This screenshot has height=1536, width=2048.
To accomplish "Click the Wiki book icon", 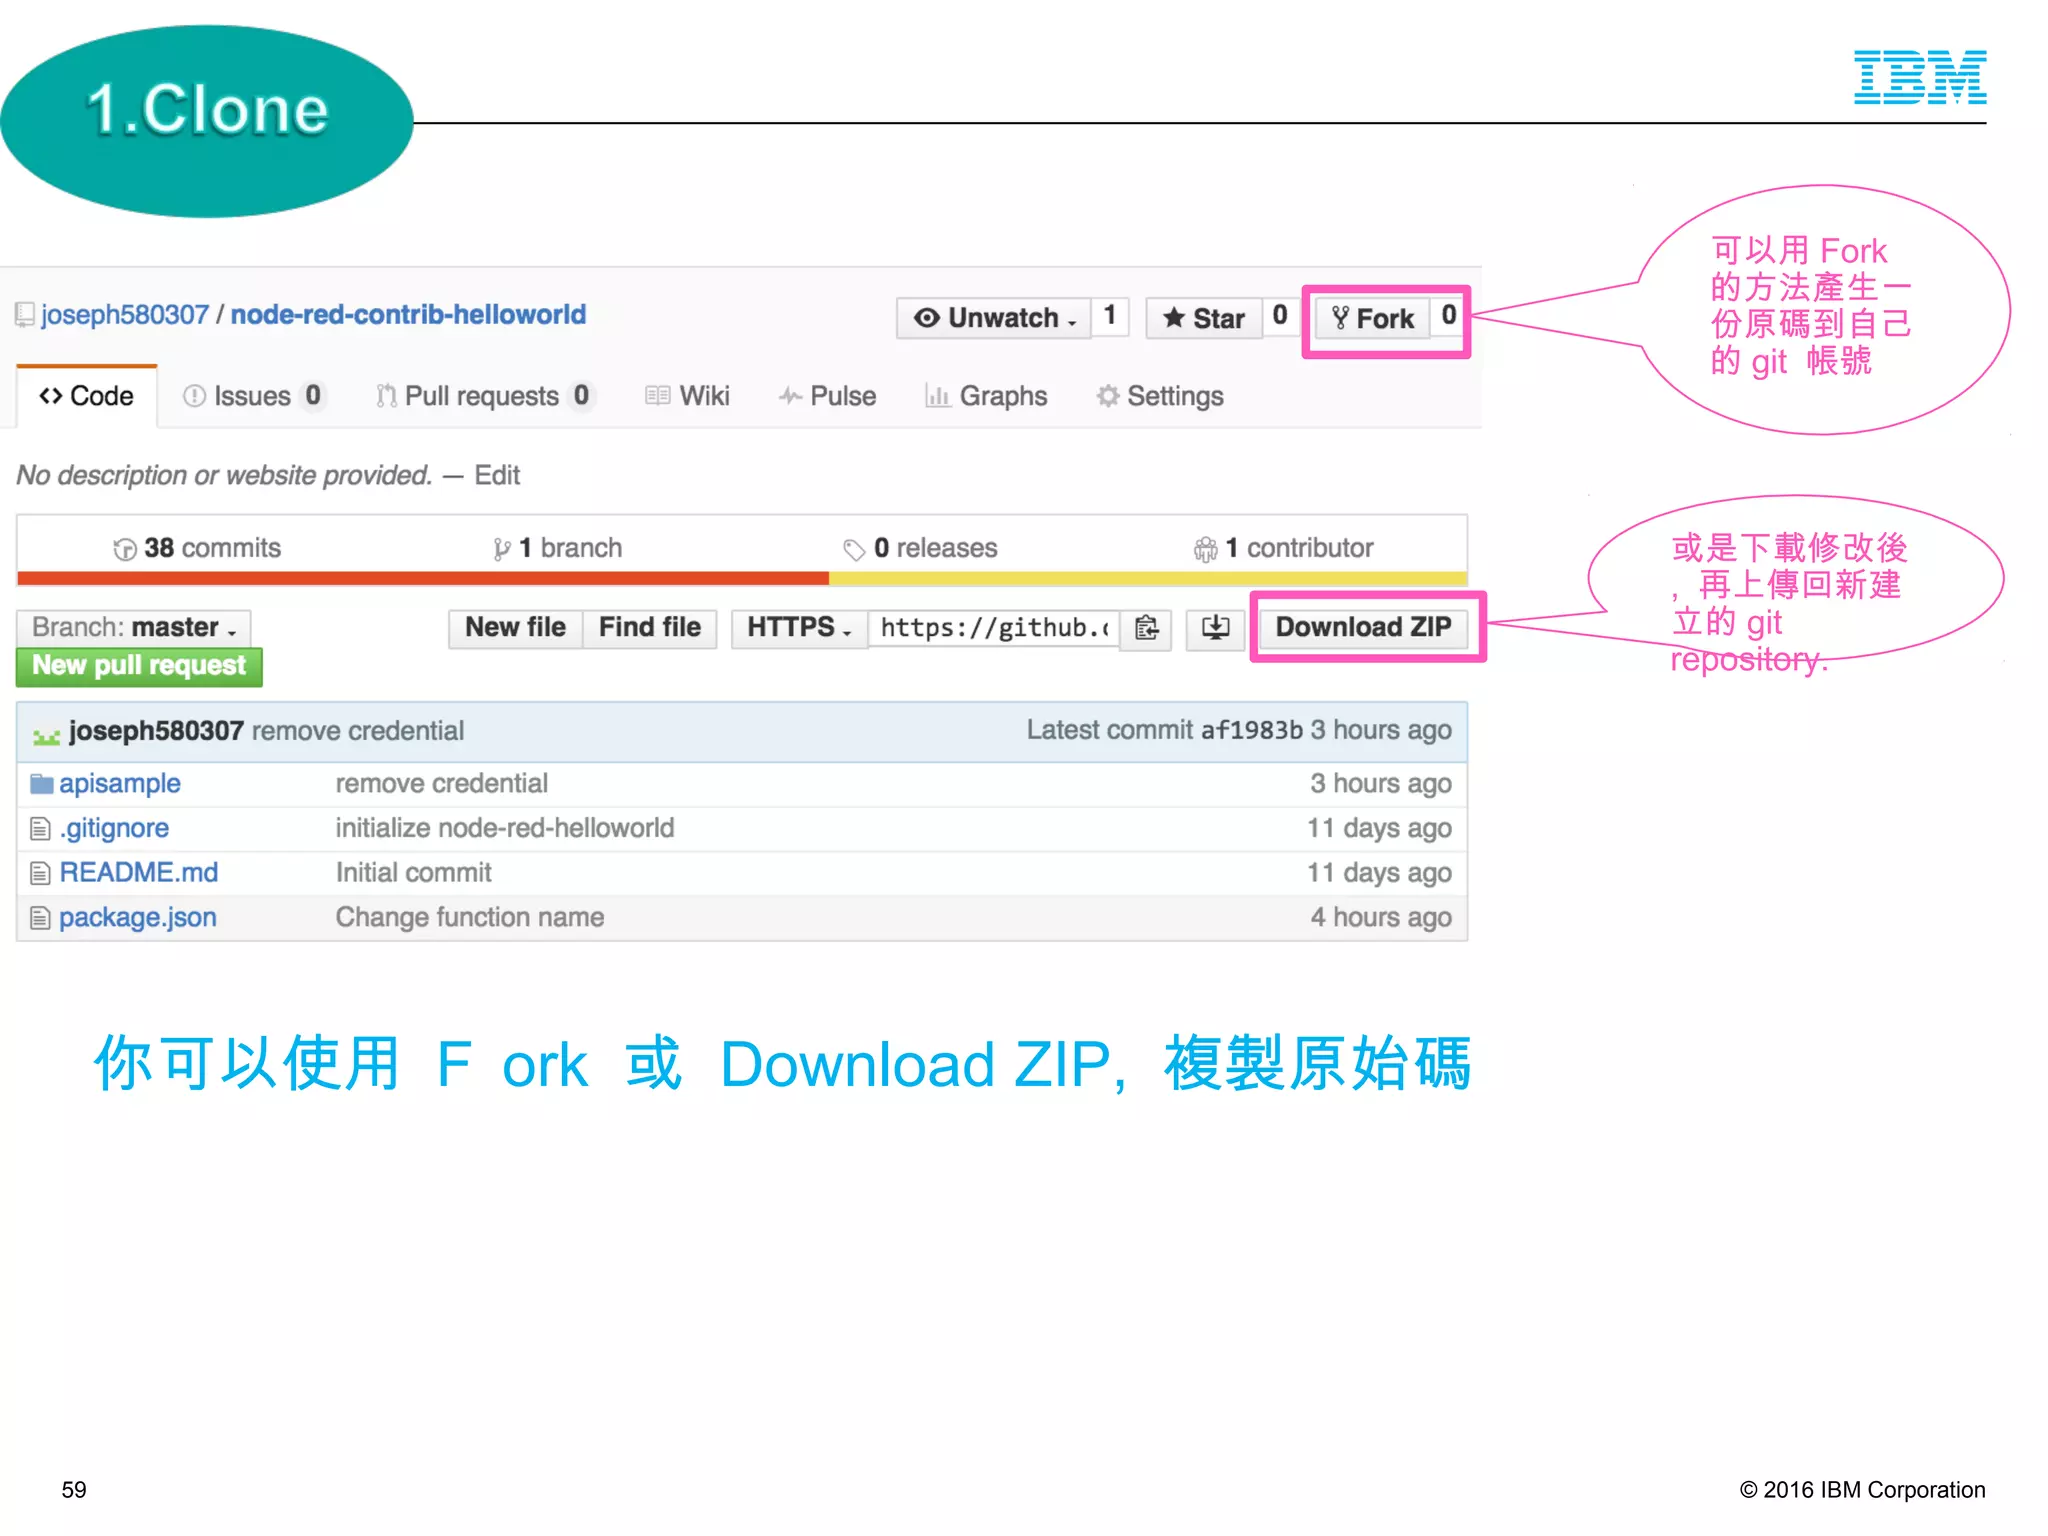I will point(658,396).
